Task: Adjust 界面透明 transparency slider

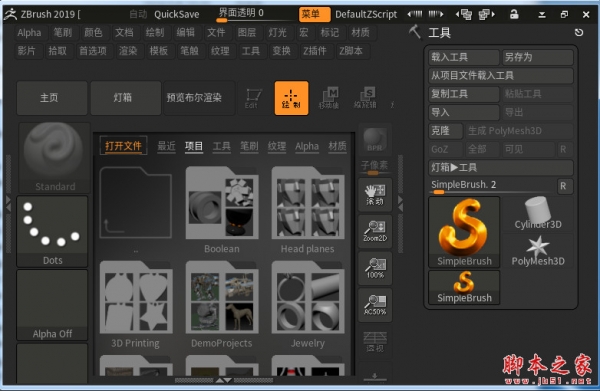Action: pyautogui.click(x=256, y=14)
